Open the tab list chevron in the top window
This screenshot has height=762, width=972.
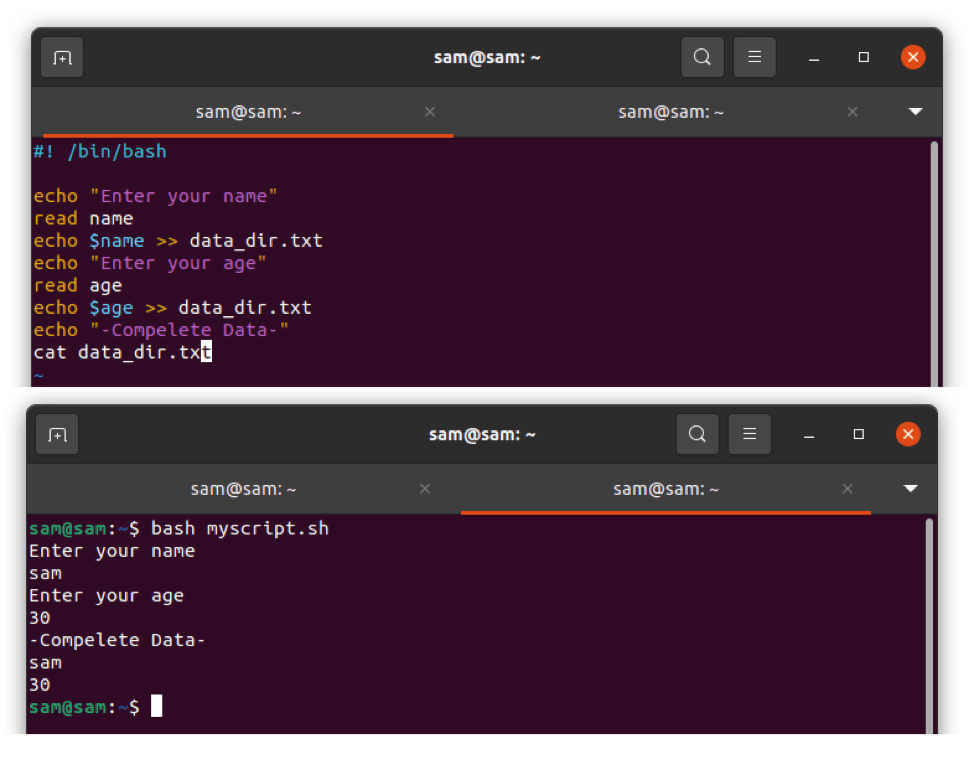916,112
